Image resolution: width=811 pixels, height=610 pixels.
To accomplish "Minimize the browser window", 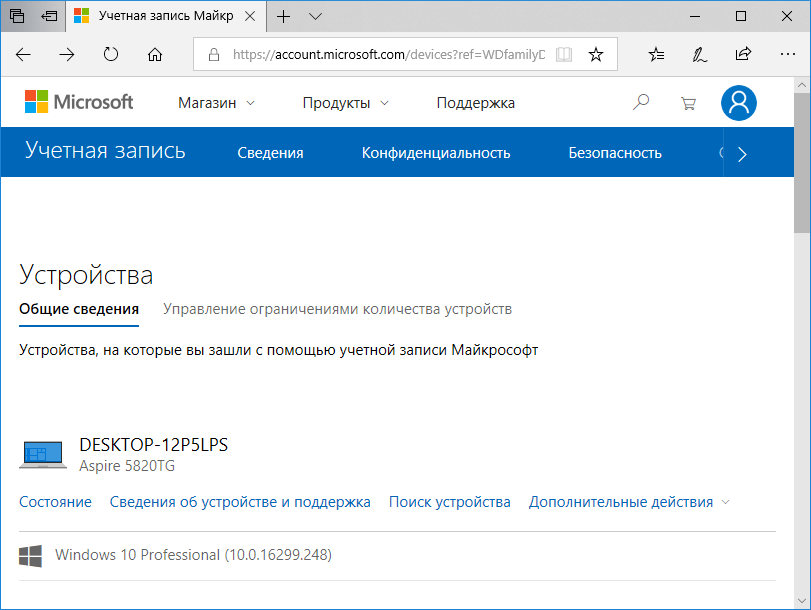I will tap(695, 17).
